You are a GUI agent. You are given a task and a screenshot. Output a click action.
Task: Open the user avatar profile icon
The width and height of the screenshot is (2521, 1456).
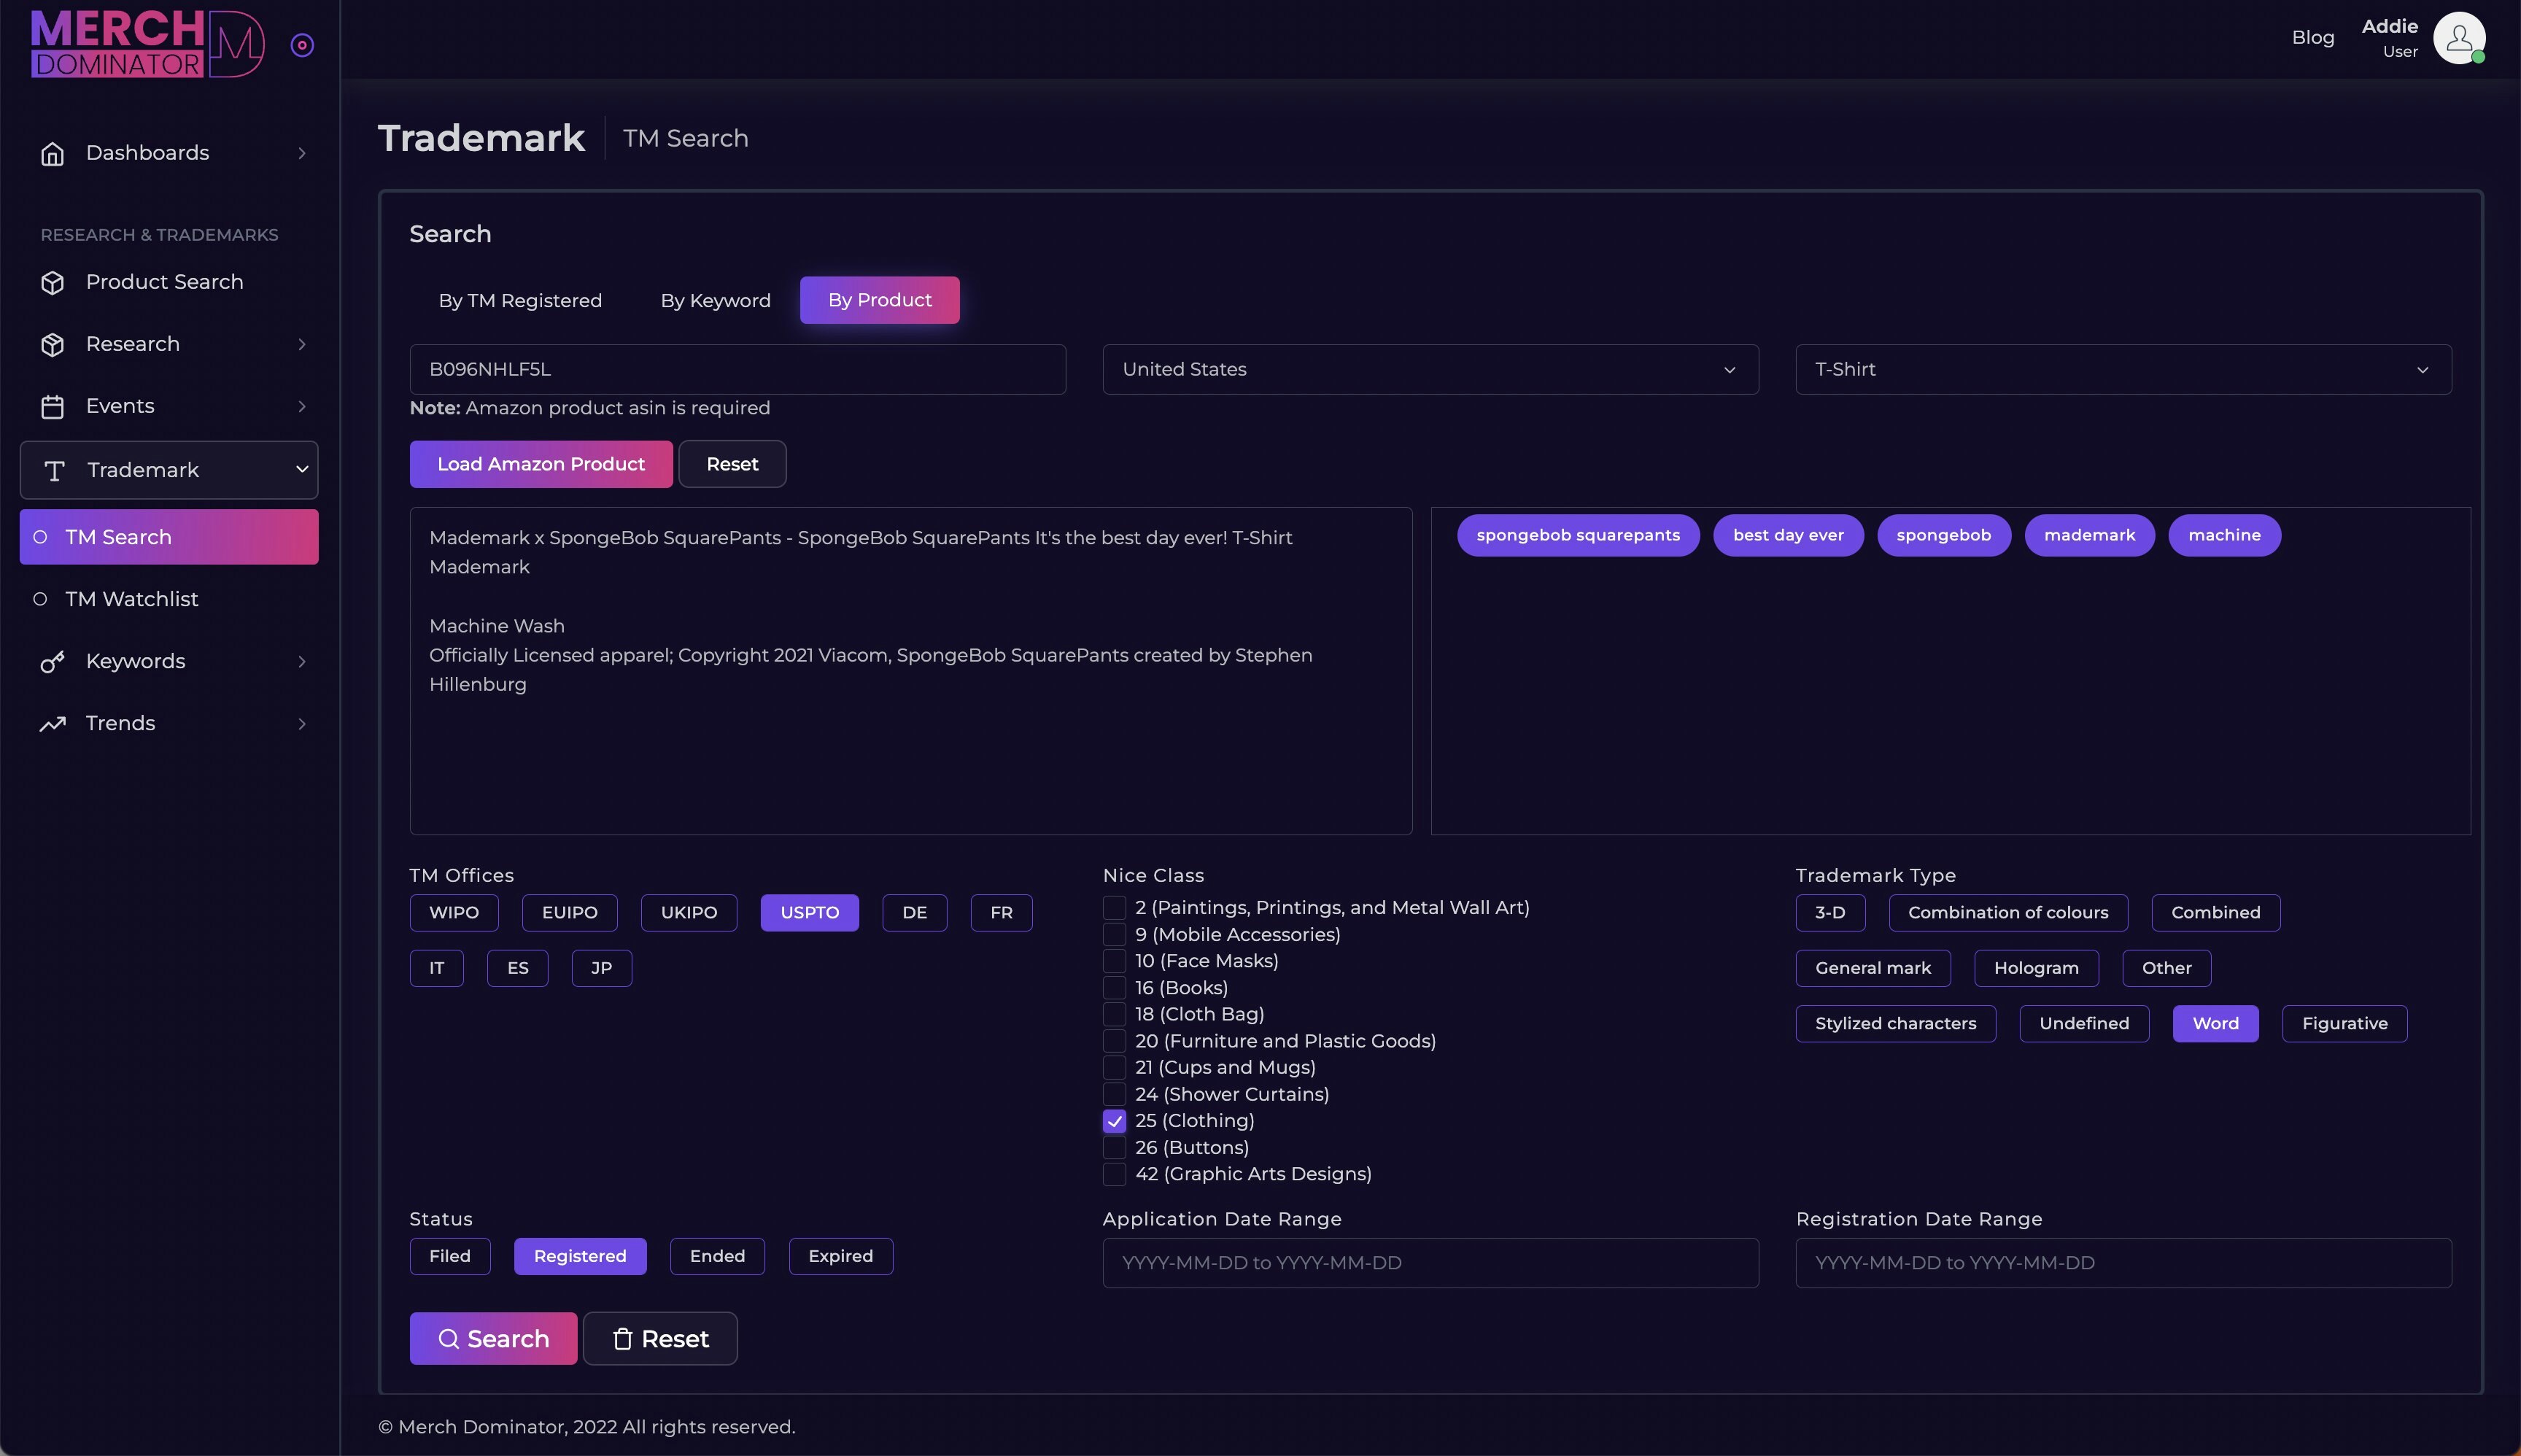(2459, 38)
